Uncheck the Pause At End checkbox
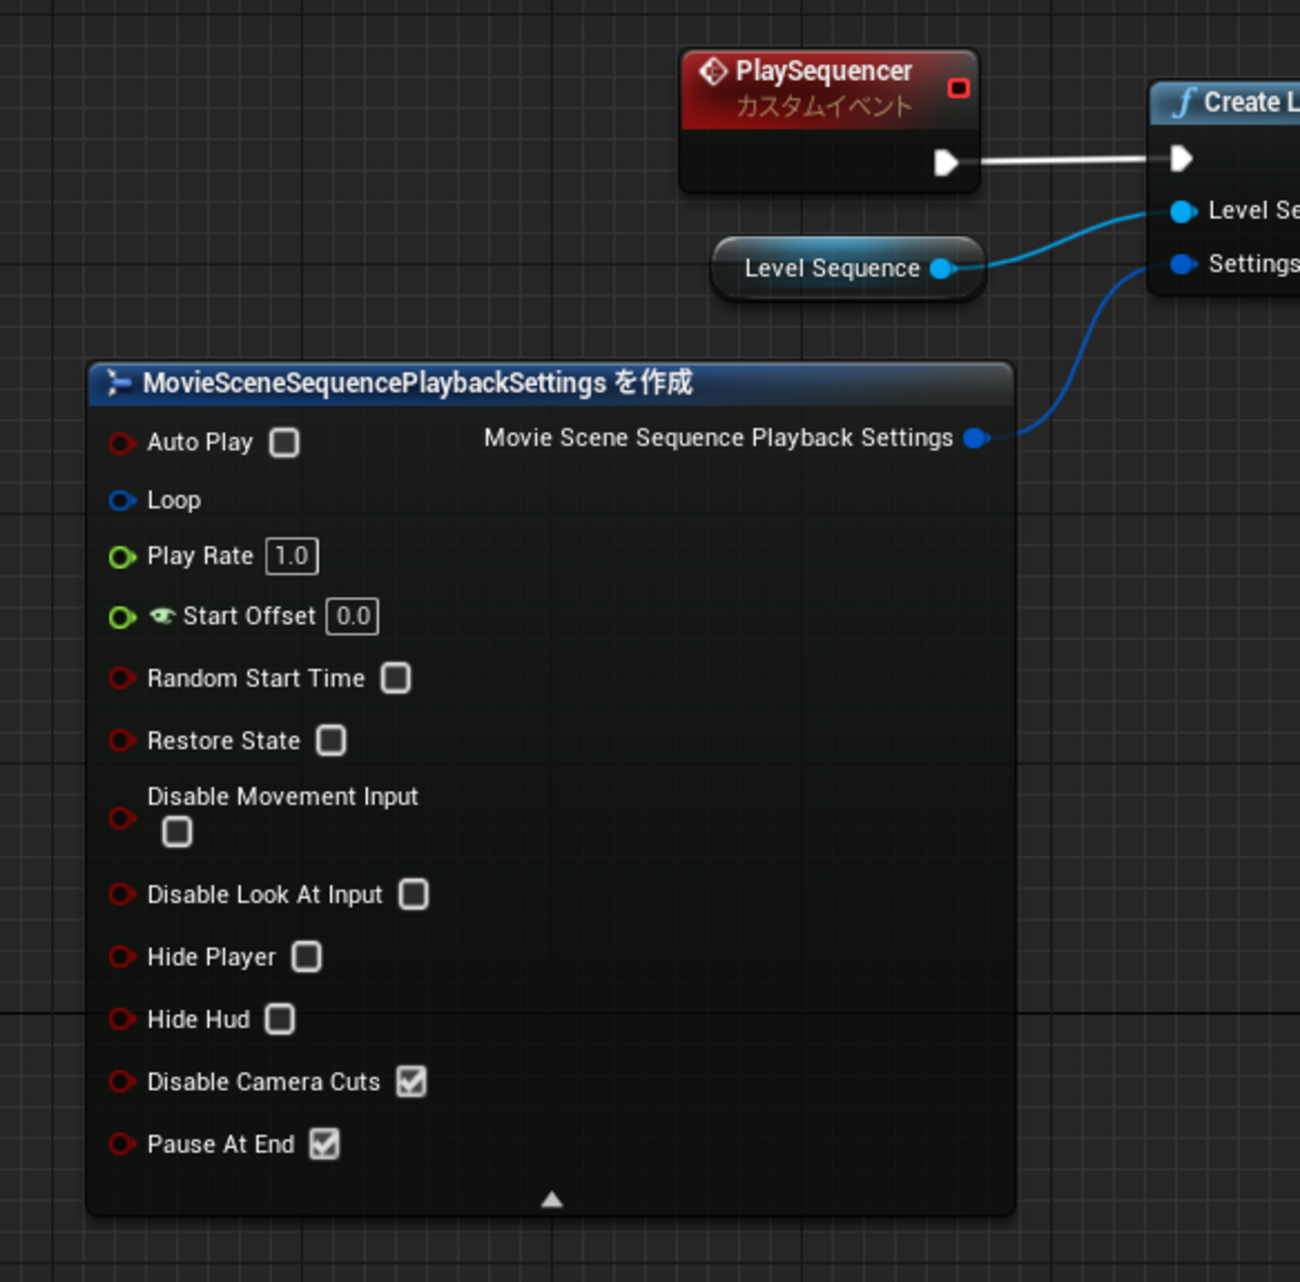Image resolution: width=1300 pixels, height=1282 pixels. 324,1143
